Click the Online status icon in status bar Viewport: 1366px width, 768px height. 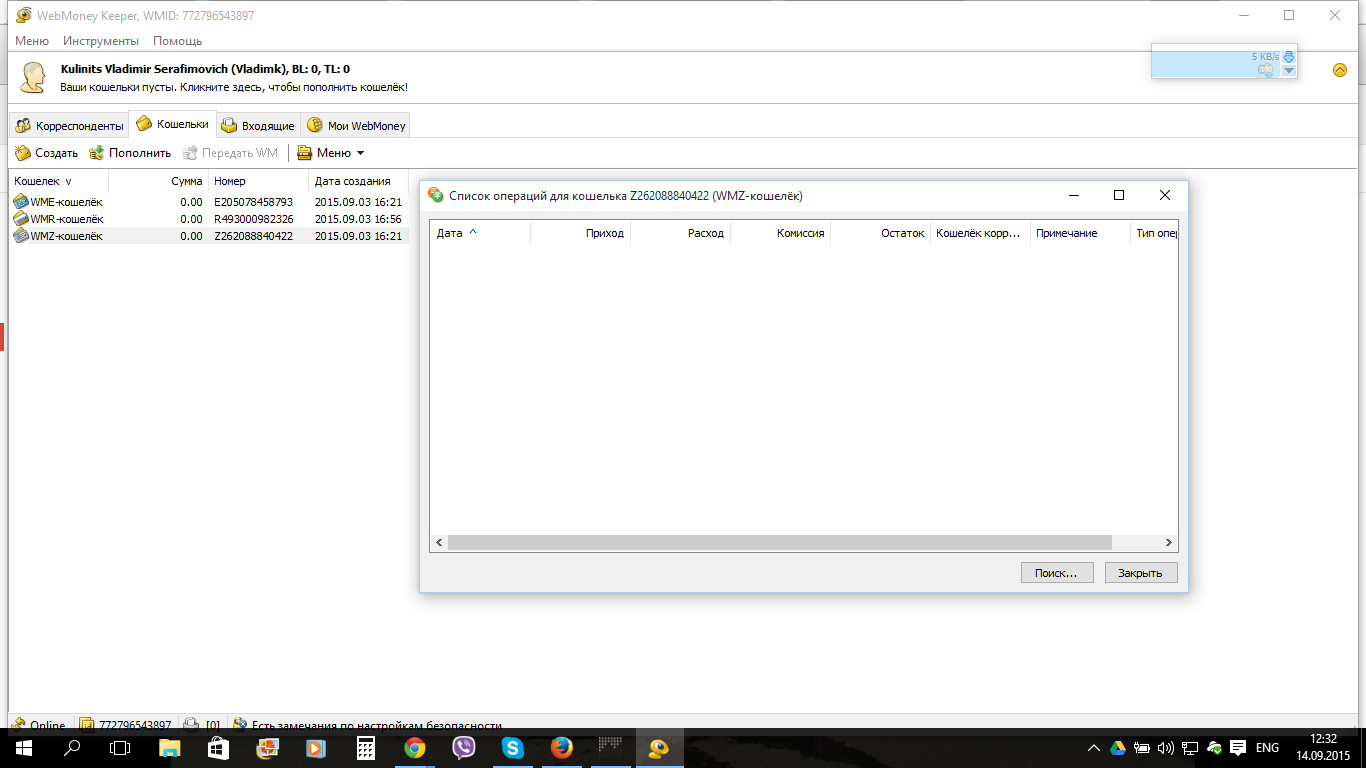[x=18, y=725]
